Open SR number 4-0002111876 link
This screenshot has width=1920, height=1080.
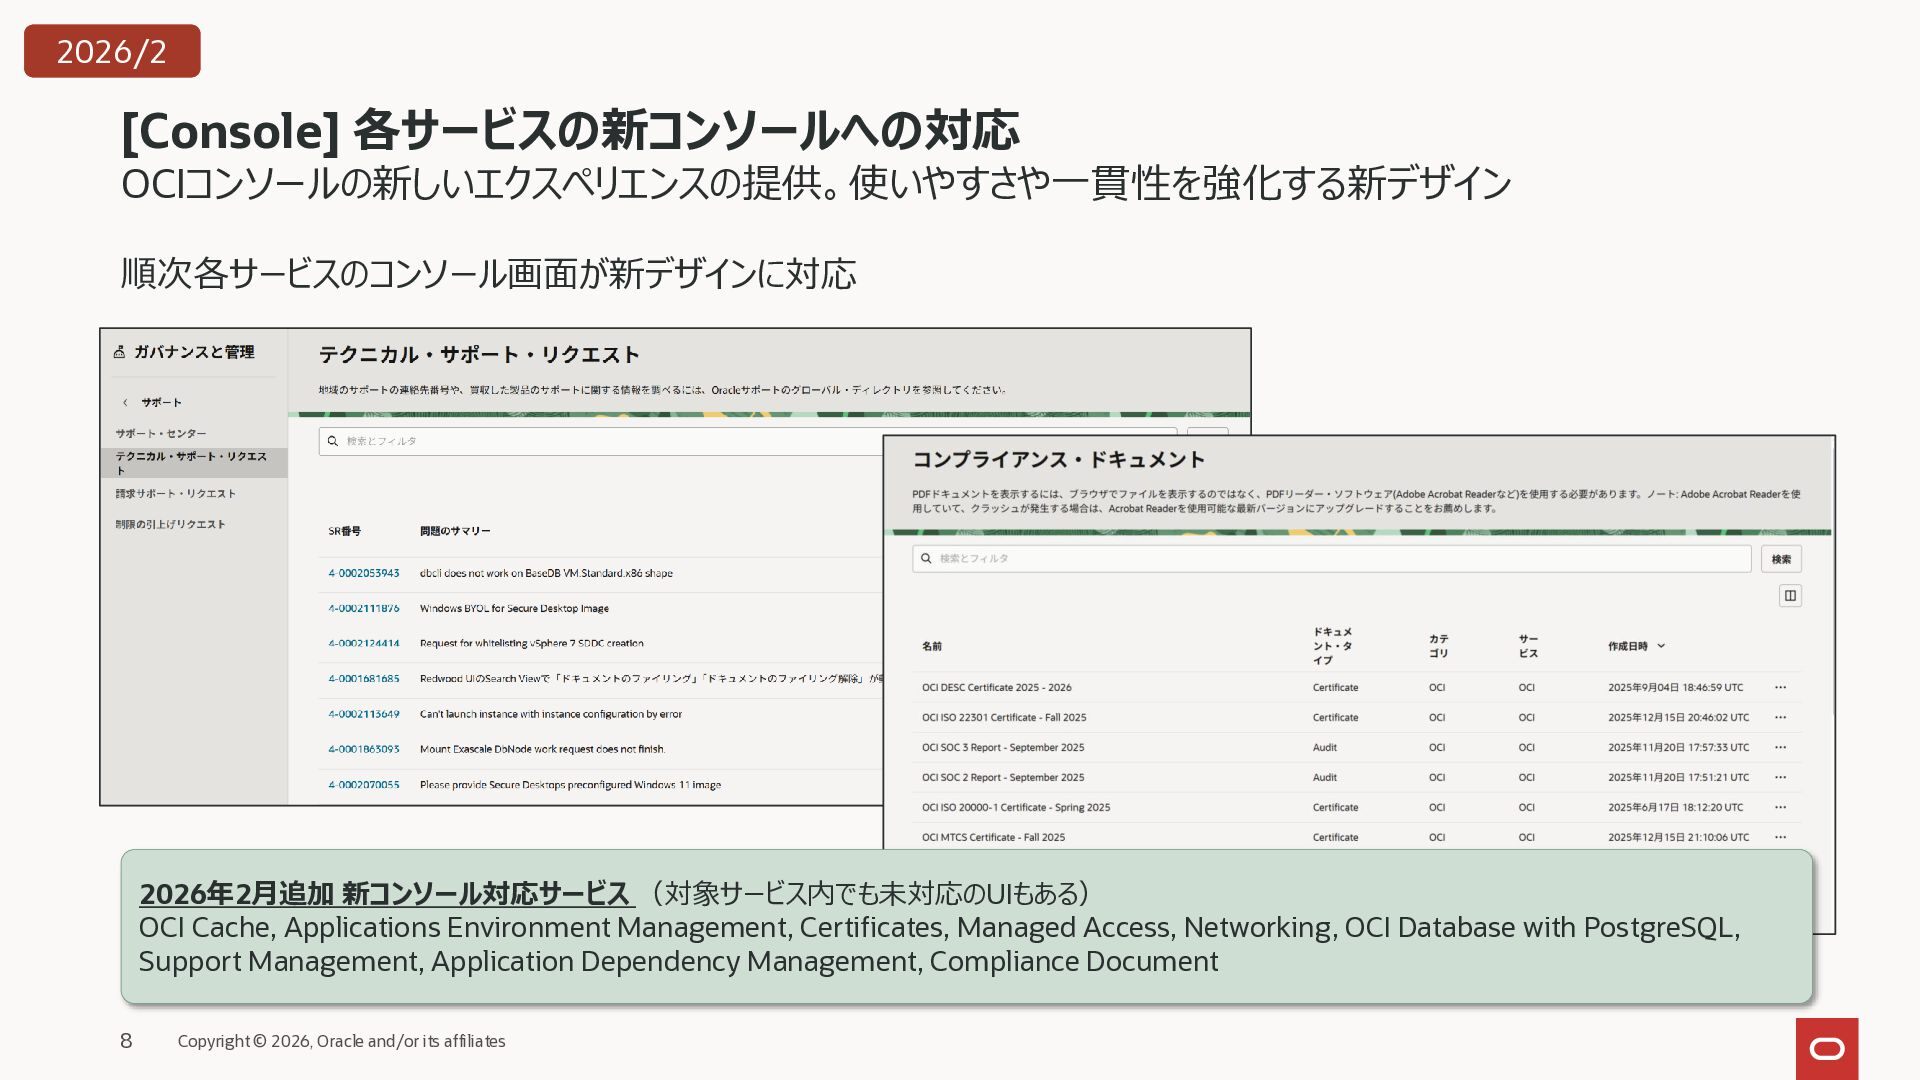coord(363,609)
